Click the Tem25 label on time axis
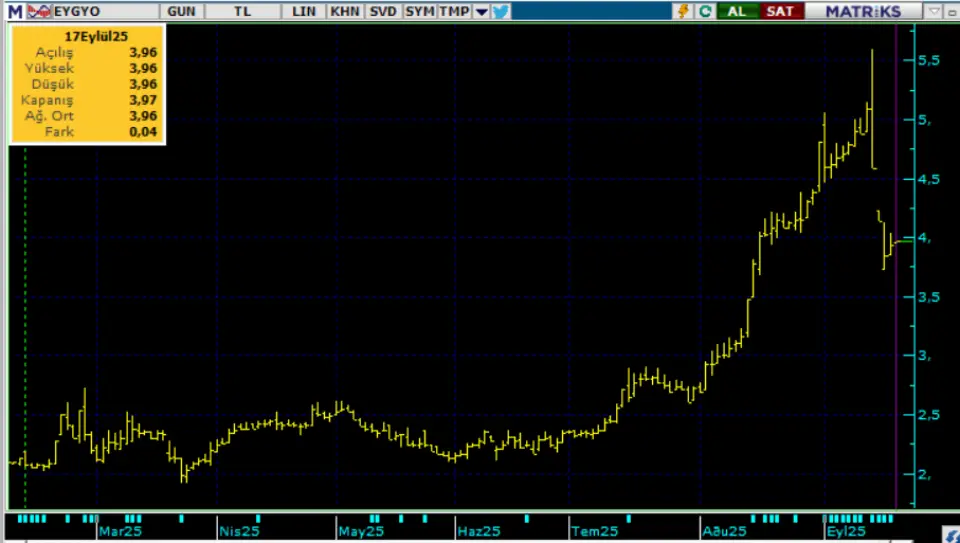The width and height of the screenshot is (960, 543). (595, 531)
